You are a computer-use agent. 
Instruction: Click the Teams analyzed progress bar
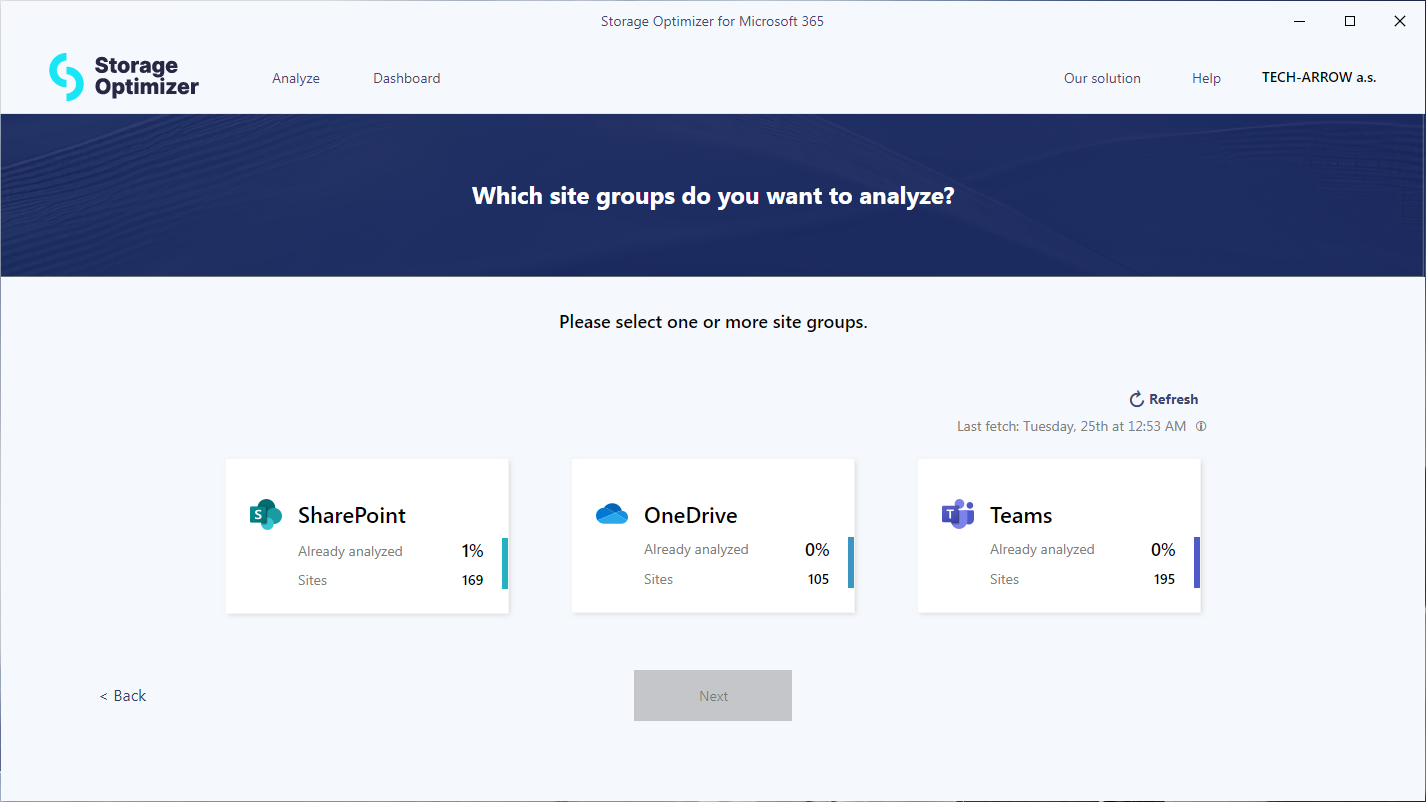click(x=1196, y=565)
